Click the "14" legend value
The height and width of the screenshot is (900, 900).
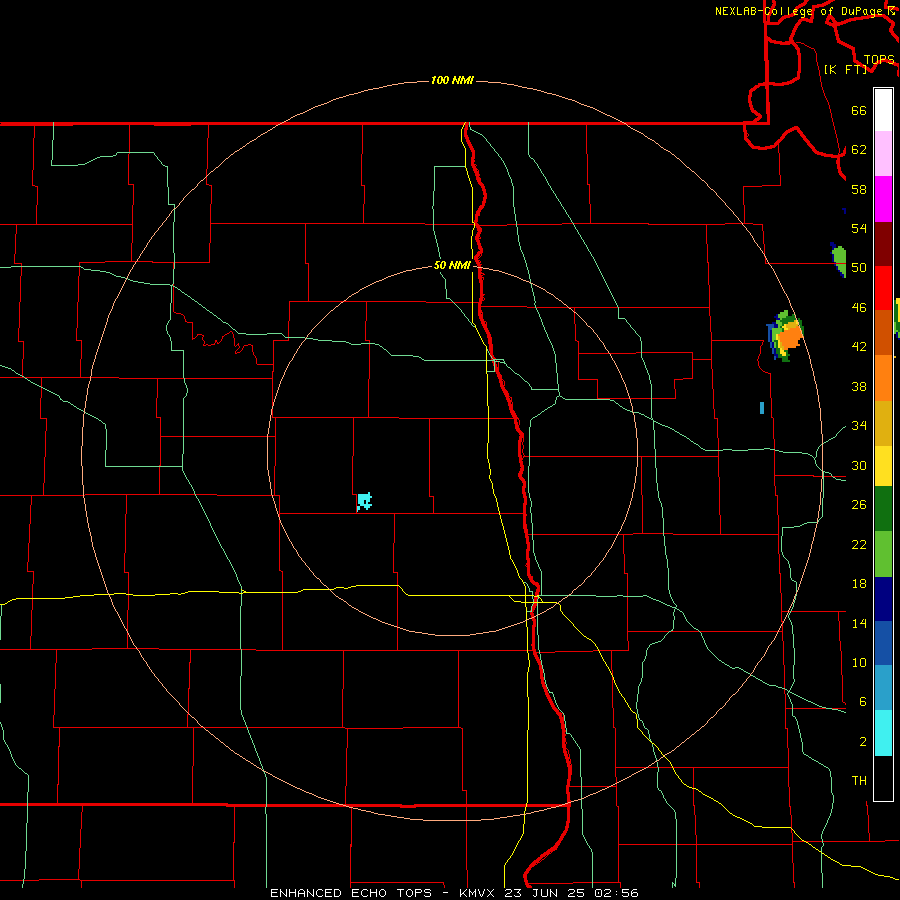point(859,623)
